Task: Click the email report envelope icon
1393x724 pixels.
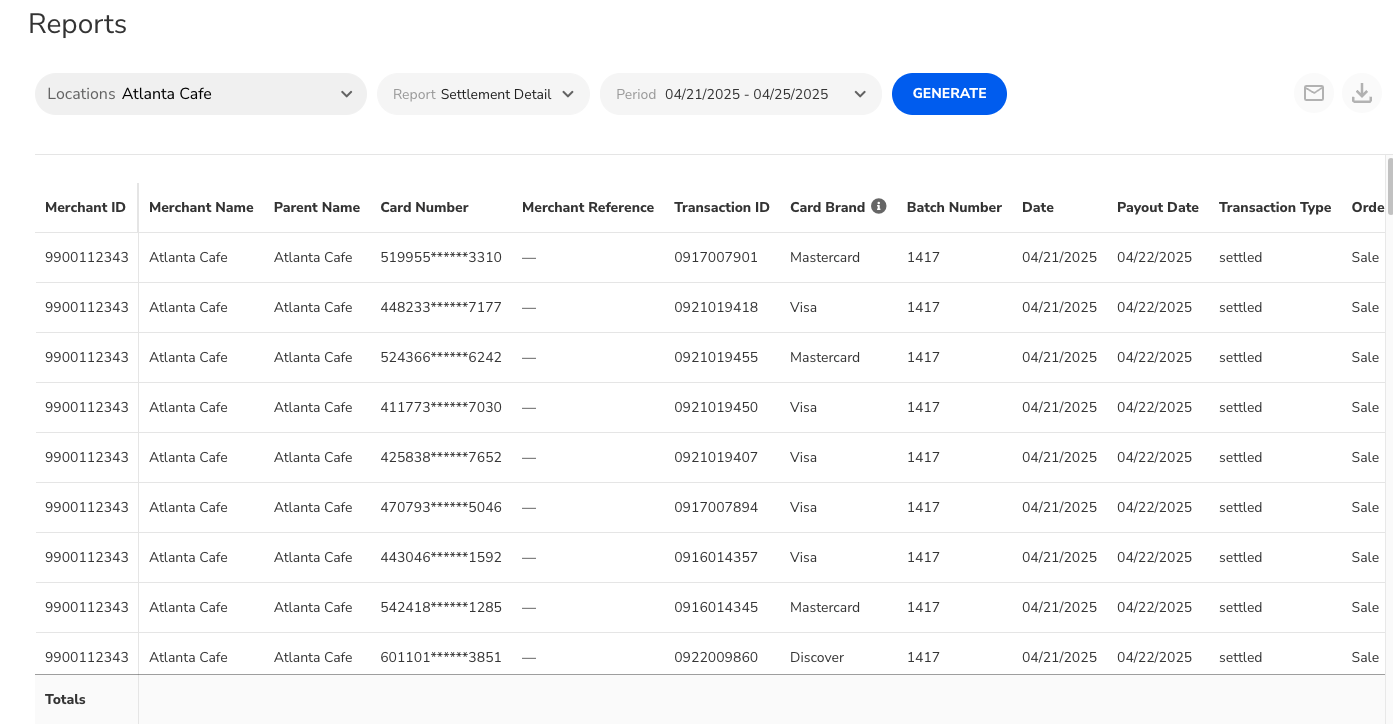Action: pos(1314,93)
